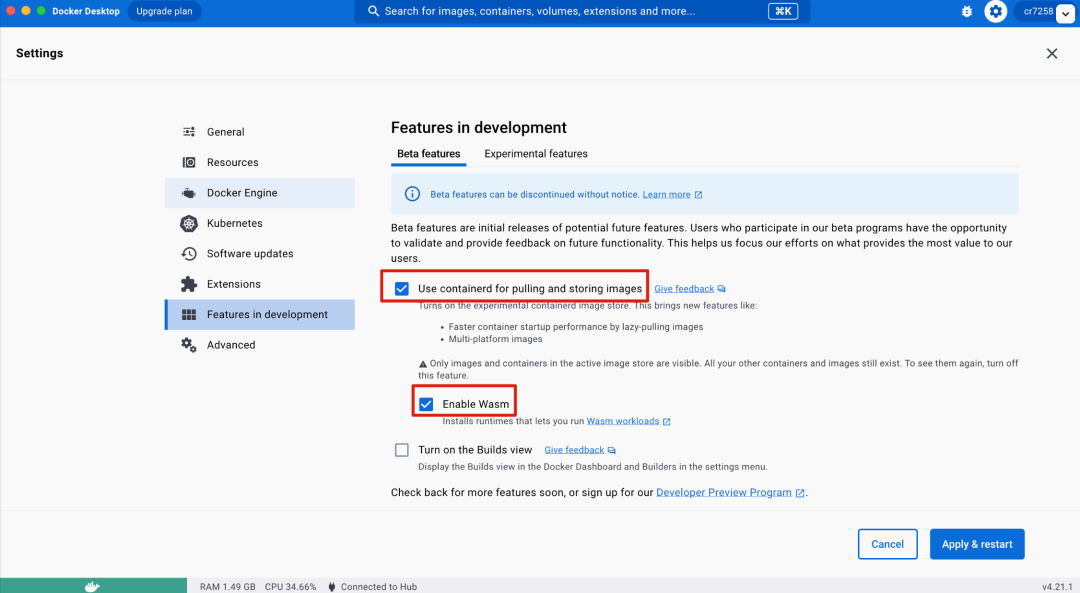Click the Kubernetes helm wheel icon
Screen dimensions: 1080x593
click(x=189, y=223)
